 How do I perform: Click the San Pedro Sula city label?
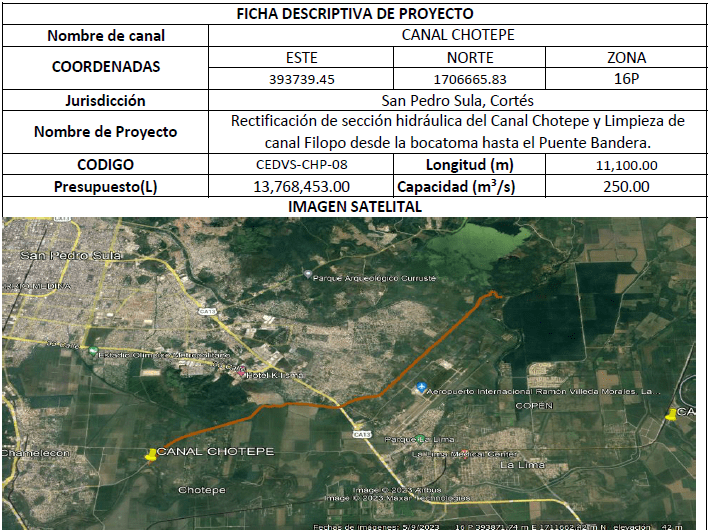click(x=62, y=255)
